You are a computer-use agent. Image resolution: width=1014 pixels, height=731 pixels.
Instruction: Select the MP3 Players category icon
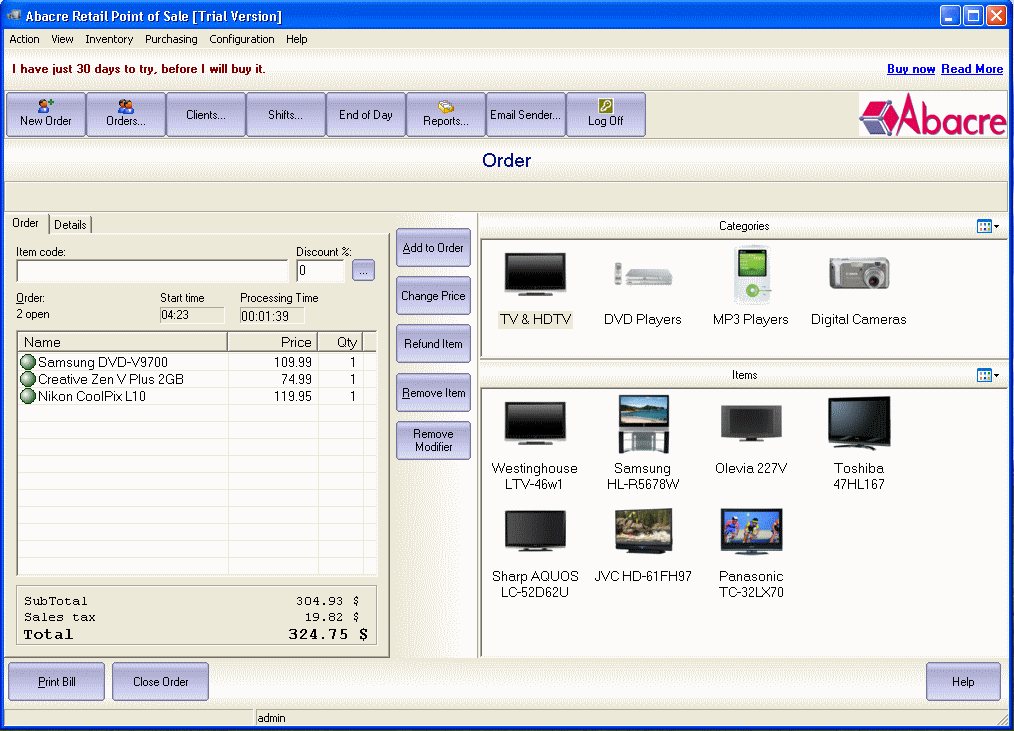tap(751, 275)
